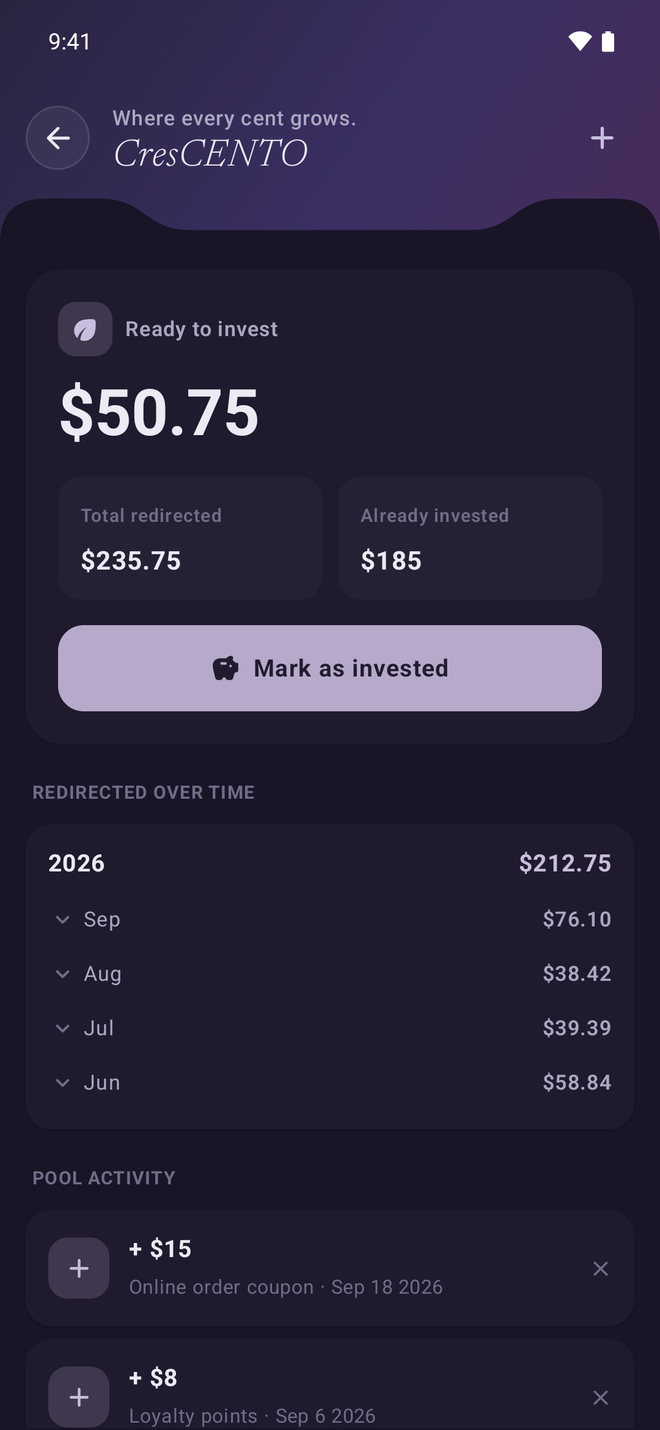The height and width of the screenshot is (1430, 660).
Task: Click the piggy bank icon
Action: click(x=226, y=668)
